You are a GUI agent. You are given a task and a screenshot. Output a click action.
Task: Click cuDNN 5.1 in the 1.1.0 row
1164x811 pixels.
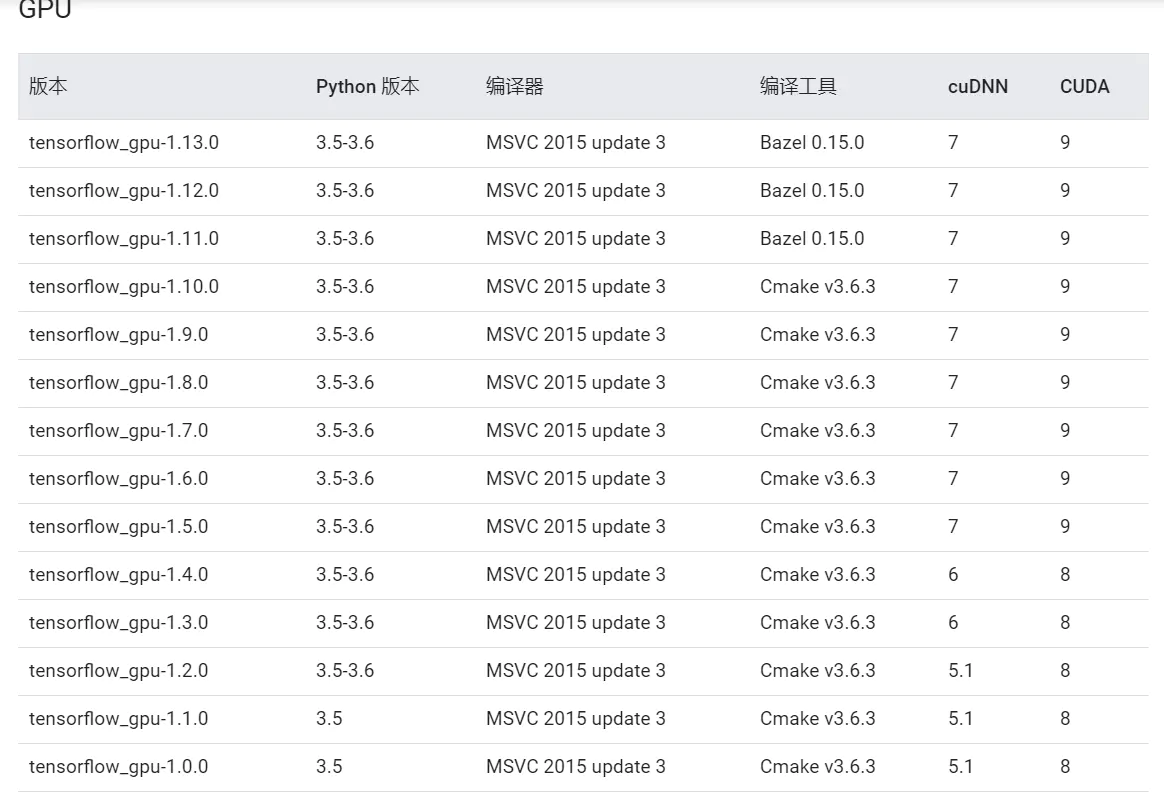961,719
